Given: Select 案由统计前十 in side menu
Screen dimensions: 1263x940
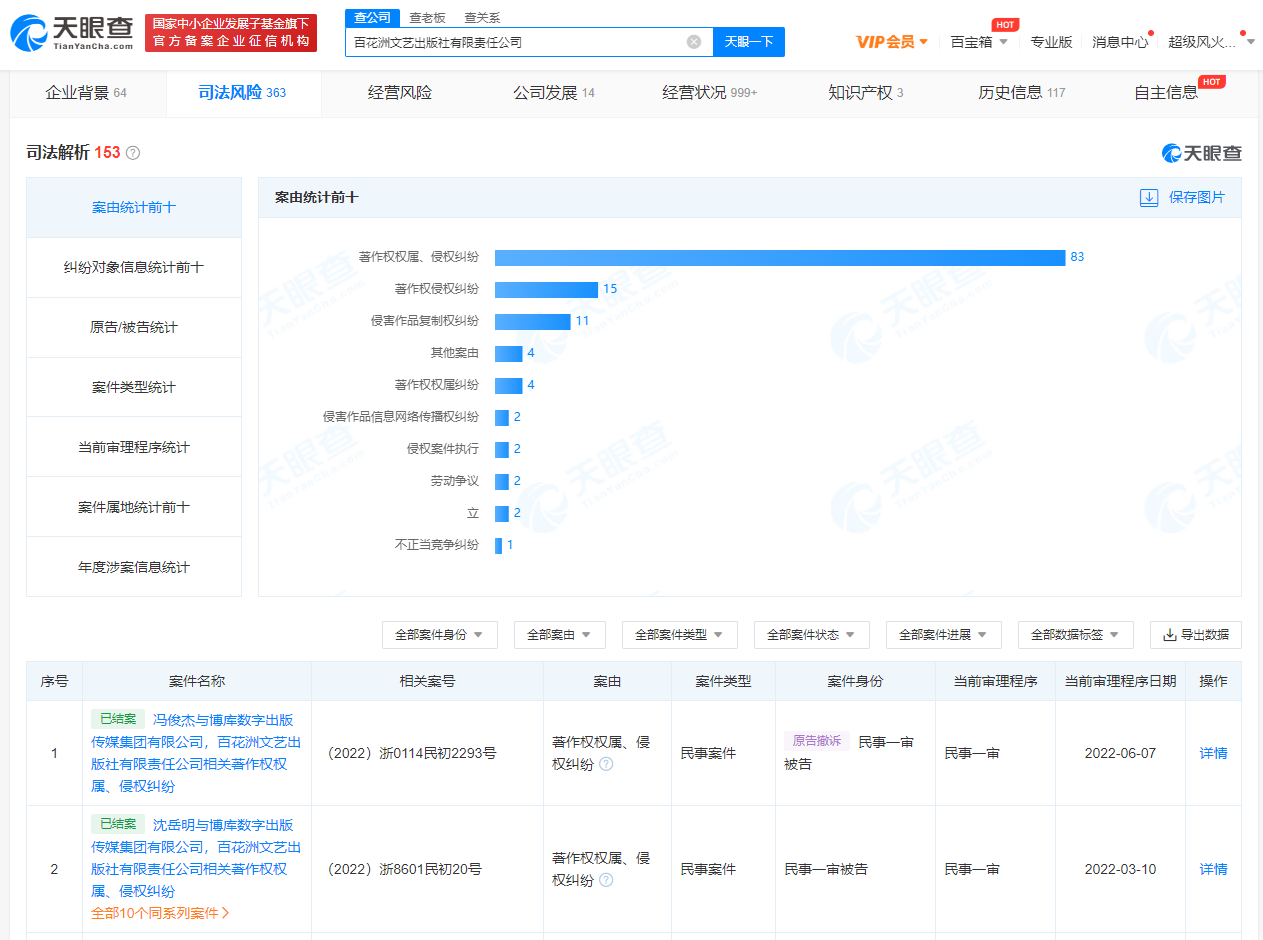Looking at the screenshot, I should pos(134,208).
